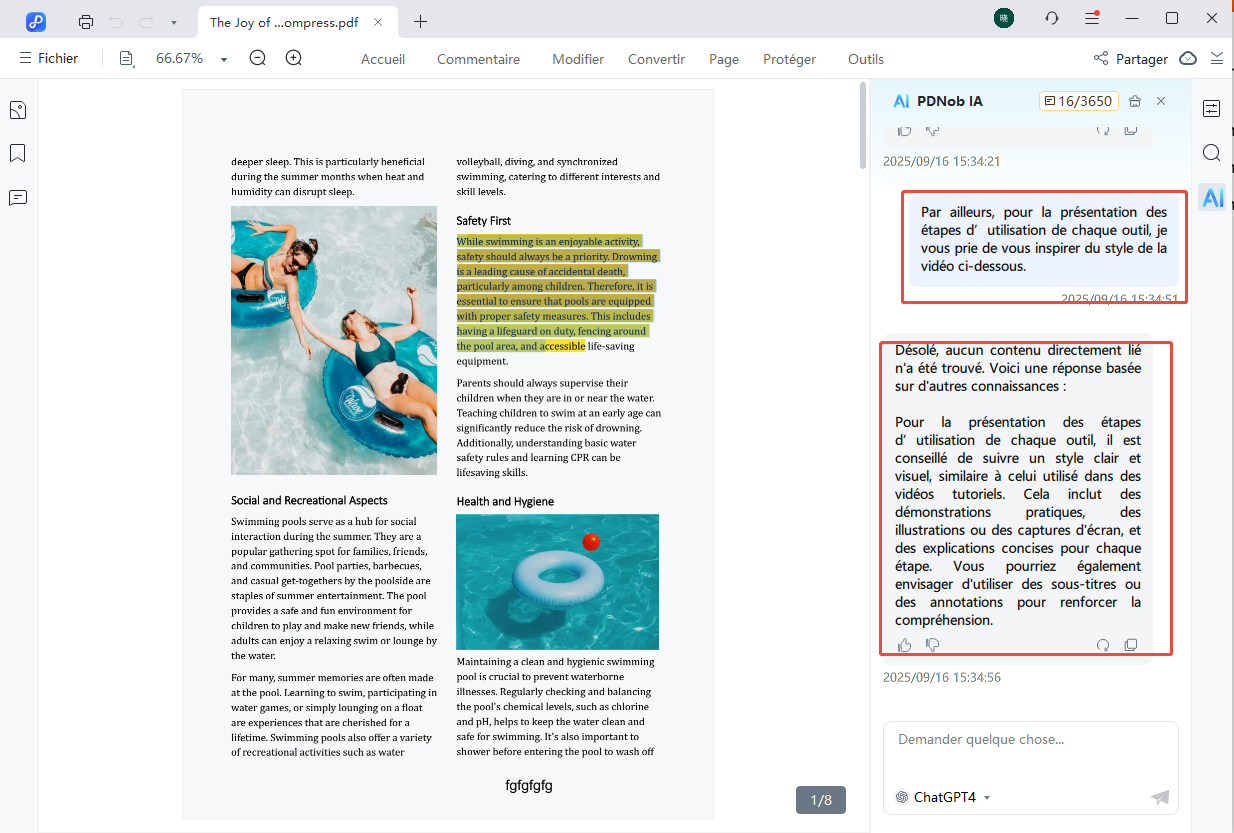Switch to the Commentaire tab
The image size is (1234, 833).
click(x=478, y=59)
